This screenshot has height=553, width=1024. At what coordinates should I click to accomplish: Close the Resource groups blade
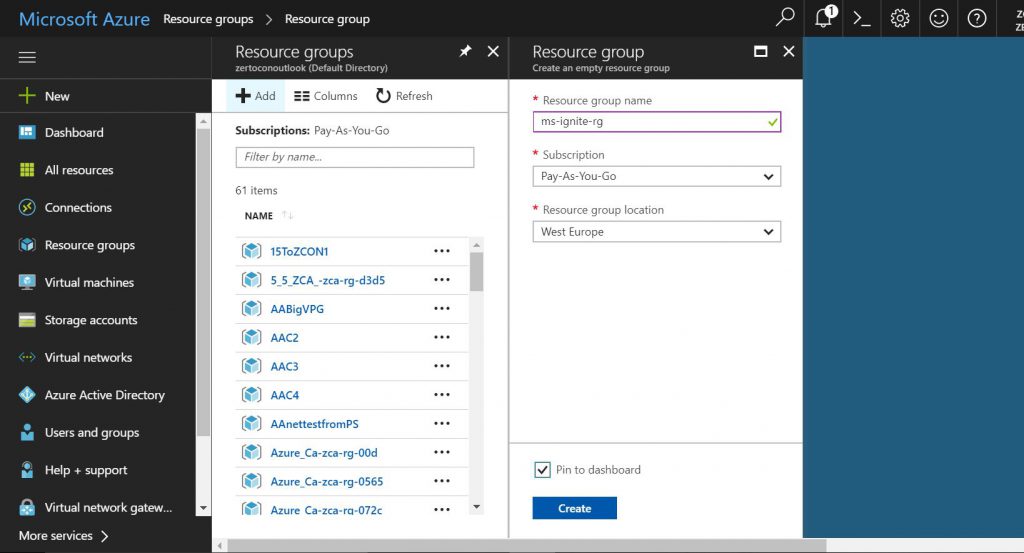[x=493, y=51]
